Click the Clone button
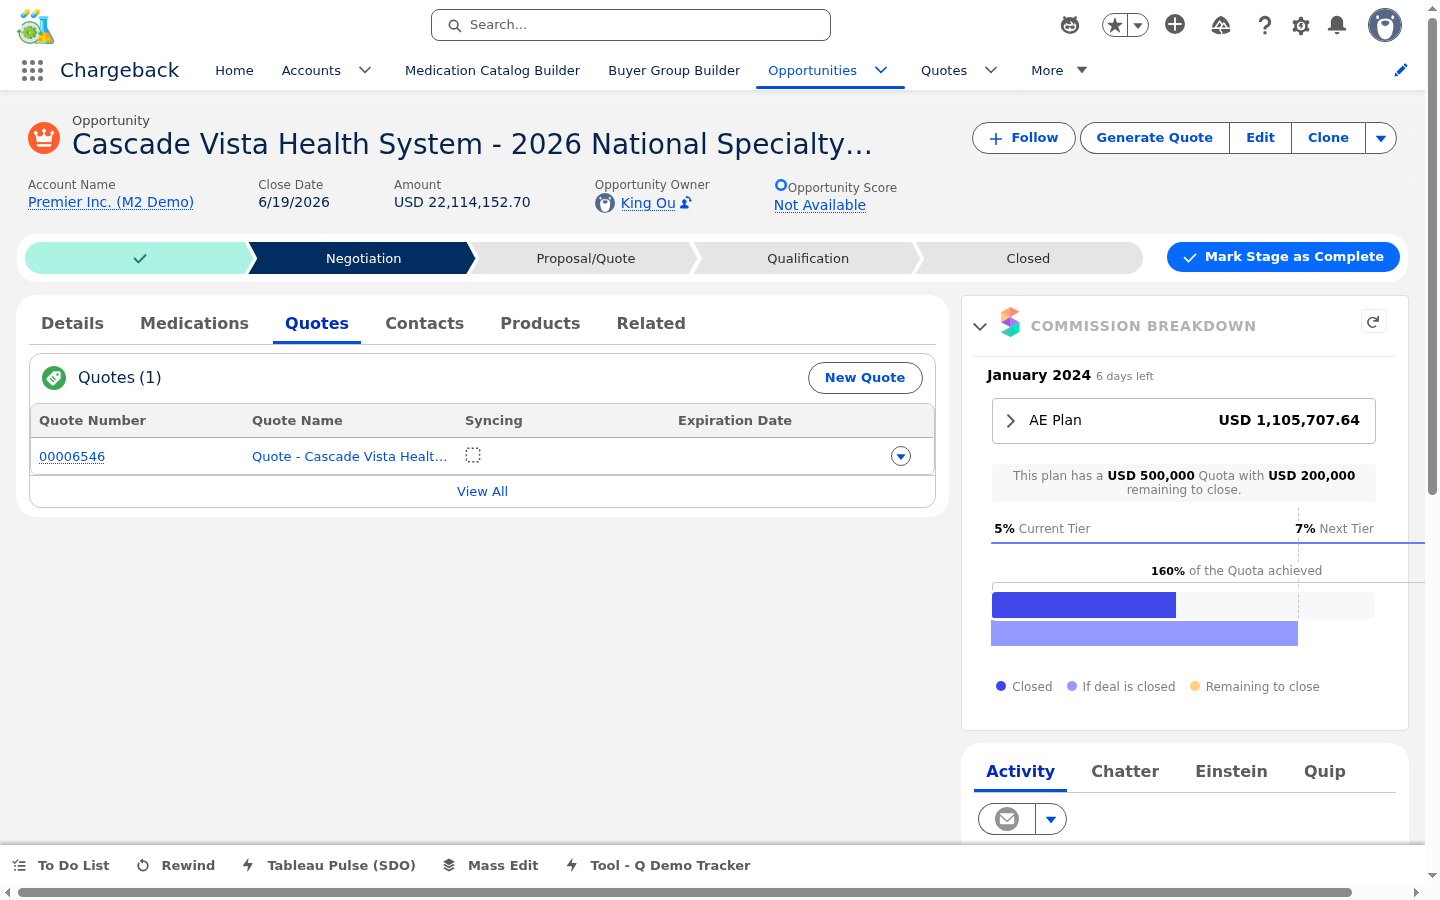Image resolution: width=1440 pixels, height=900 pixels. pos(1328,138)
